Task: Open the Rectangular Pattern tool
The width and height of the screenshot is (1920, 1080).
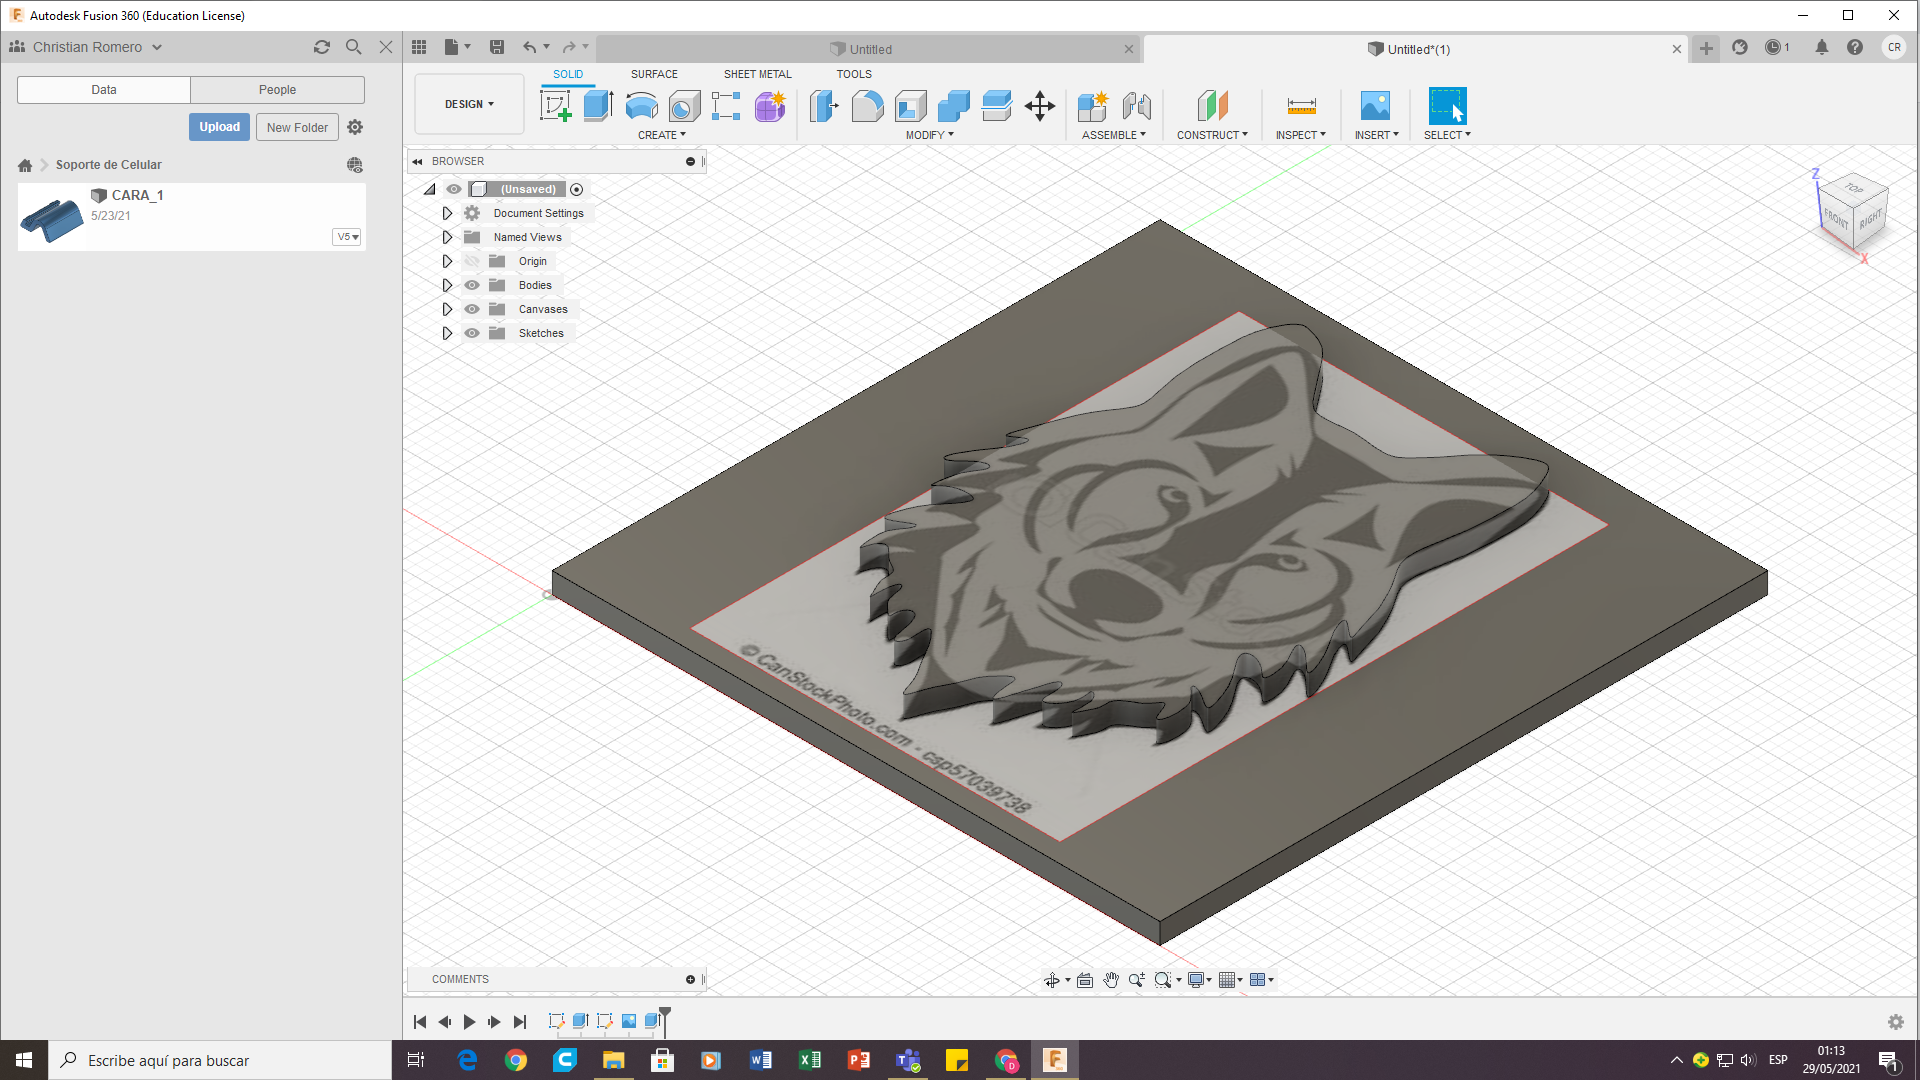Action: (727, 105)
